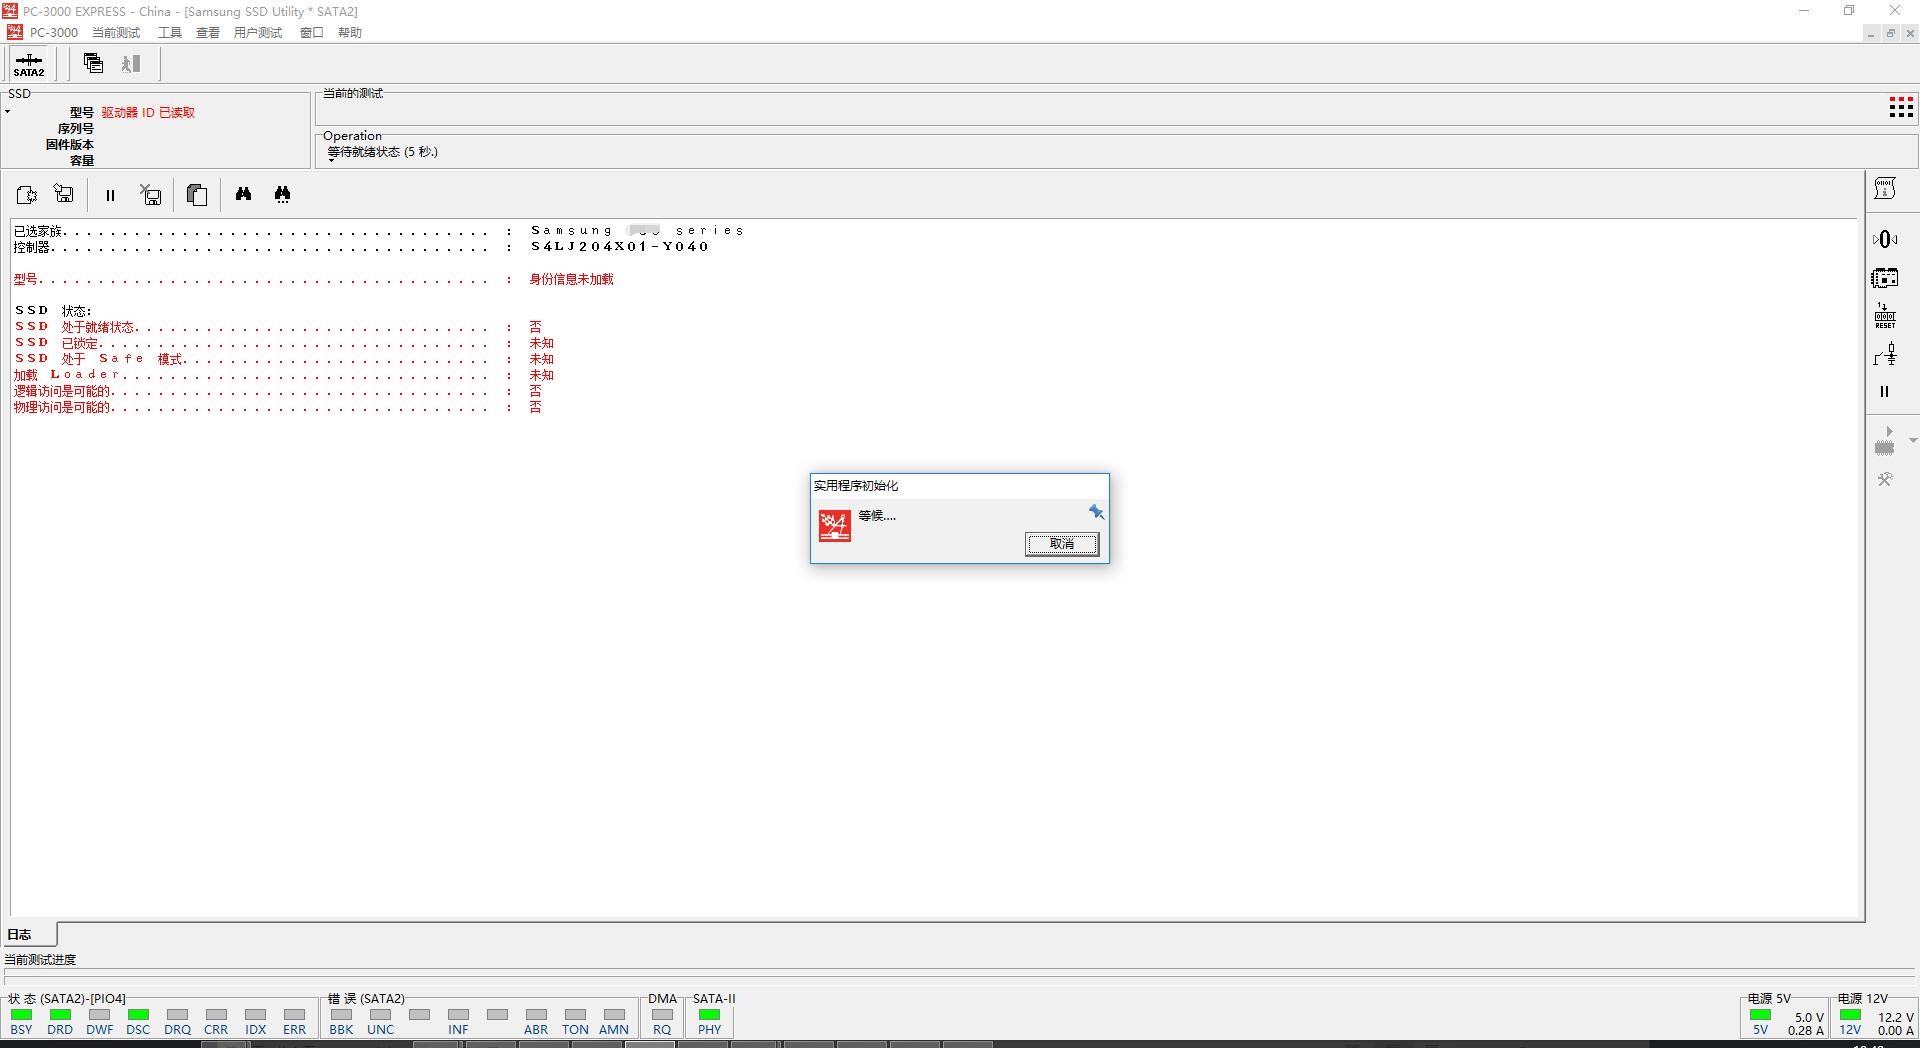Open the PC-3000 menu
Screen dimensions: 1920x1048
(54, 32)
